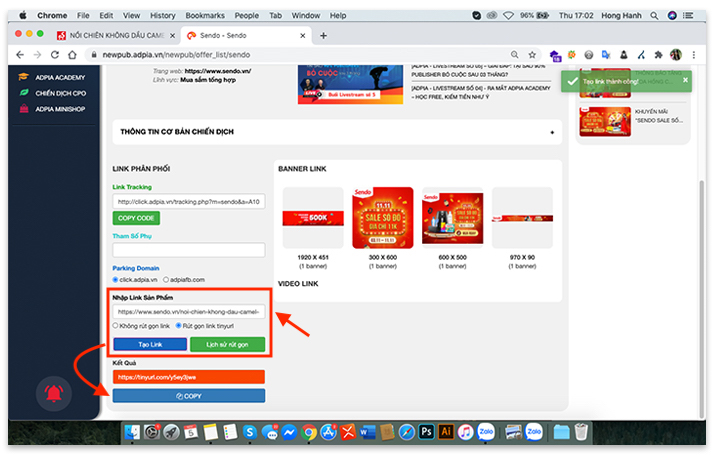Launch Photoshop from the dock
The height and width of the screenshot is (455, 714).
point(426,432)
